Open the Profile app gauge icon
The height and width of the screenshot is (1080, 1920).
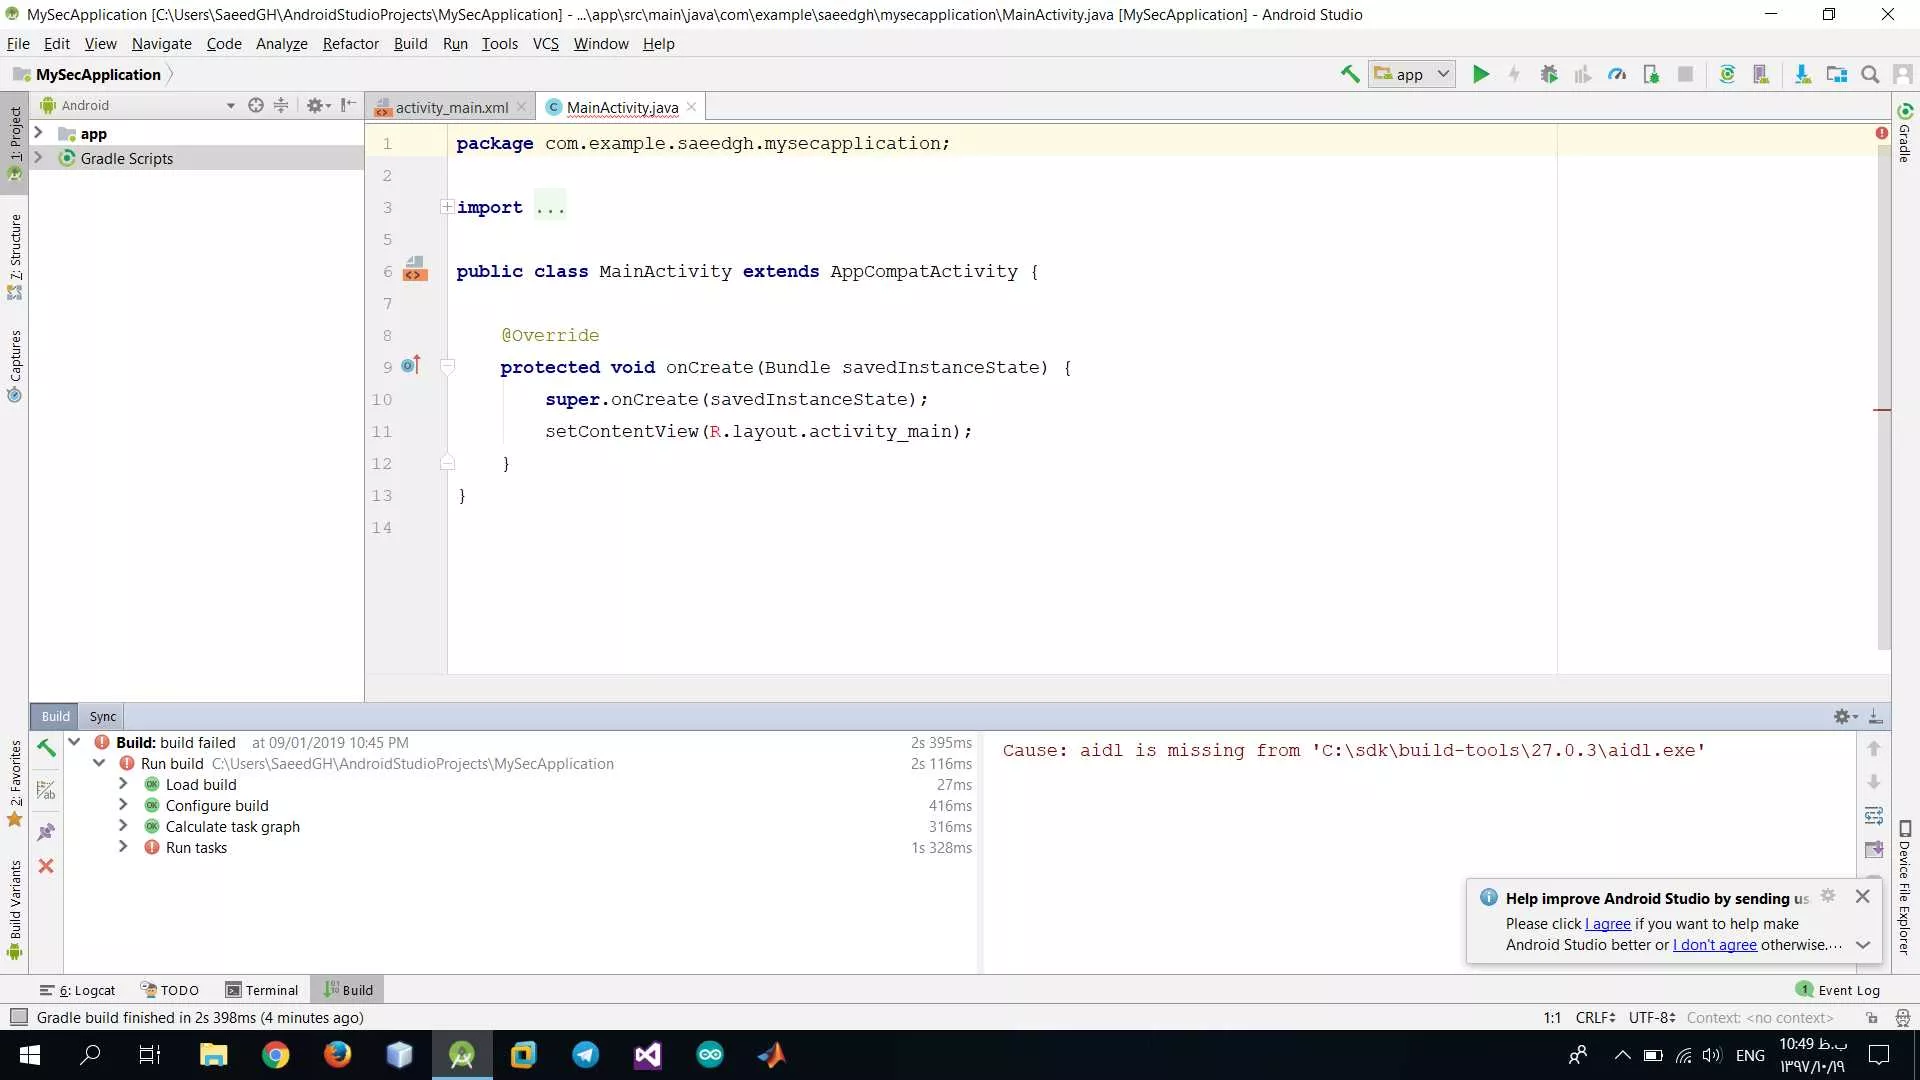(x=1617, y=74)
